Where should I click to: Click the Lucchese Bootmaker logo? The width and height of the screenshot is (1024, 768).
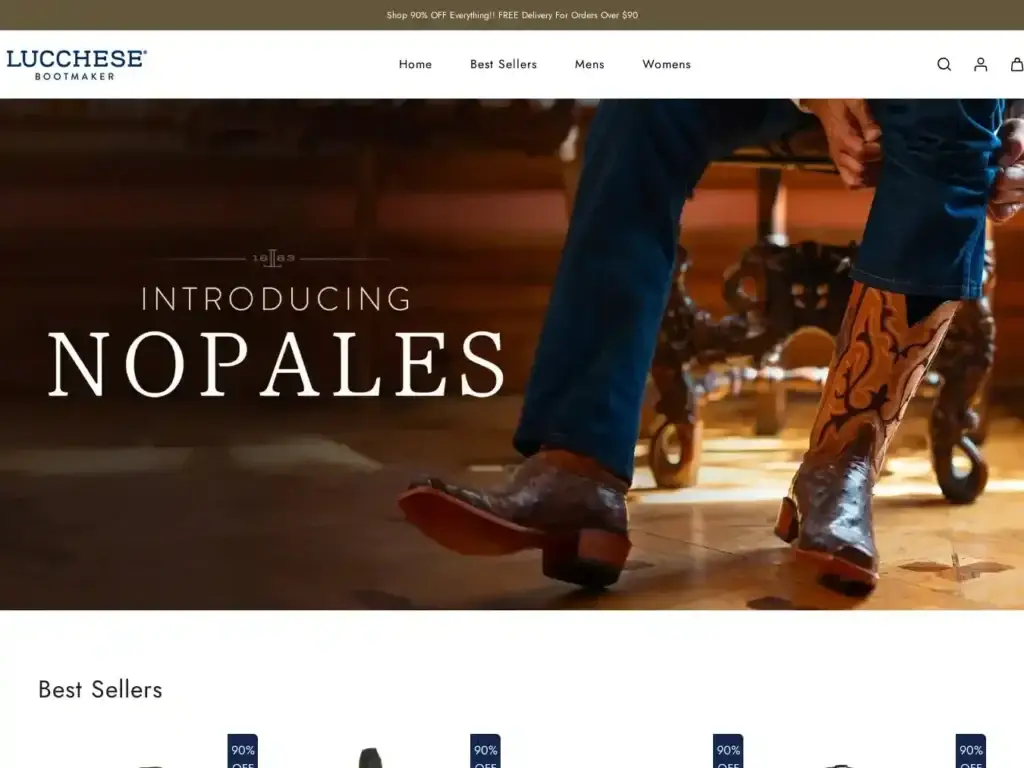(76, 65)
